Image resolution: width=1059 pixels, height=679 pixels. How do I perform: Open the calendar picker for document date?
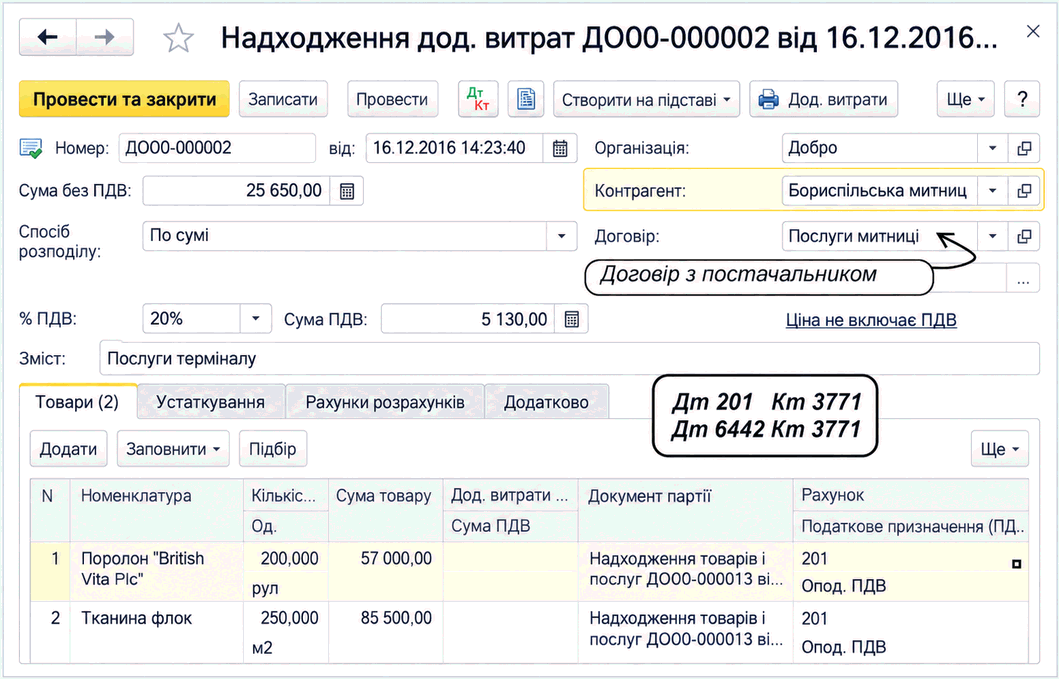click(x=560, y=148)
